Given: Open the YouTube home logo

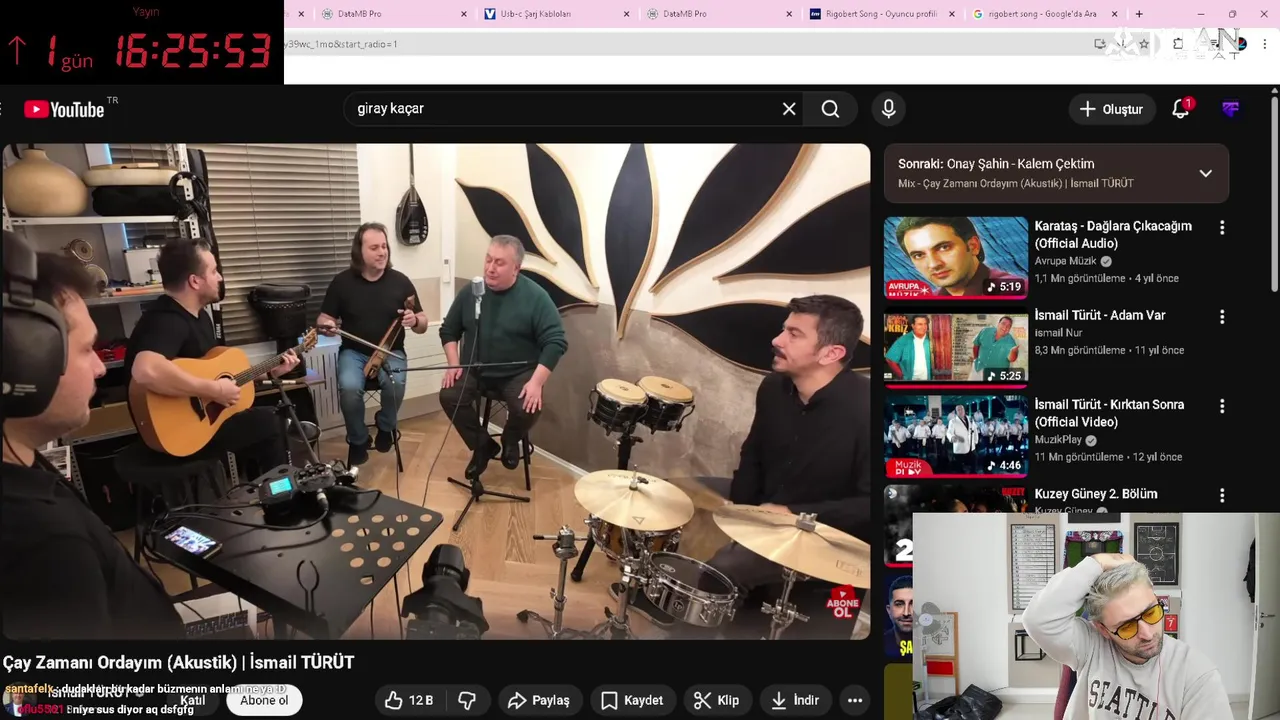Looking at the screenshot, I should [65, 109].
